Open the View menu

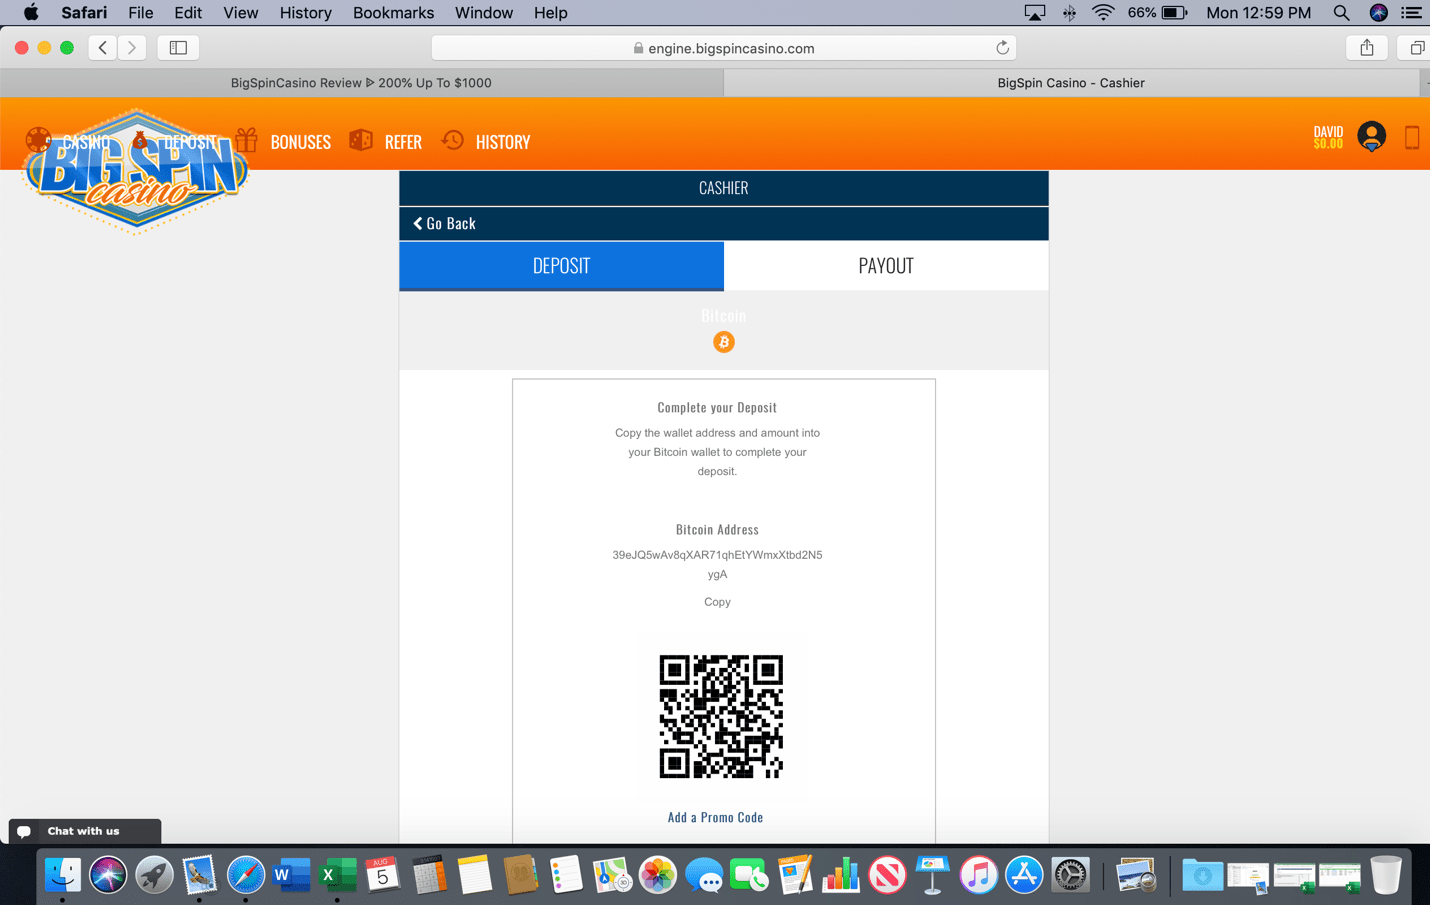[x=240, y=13]
